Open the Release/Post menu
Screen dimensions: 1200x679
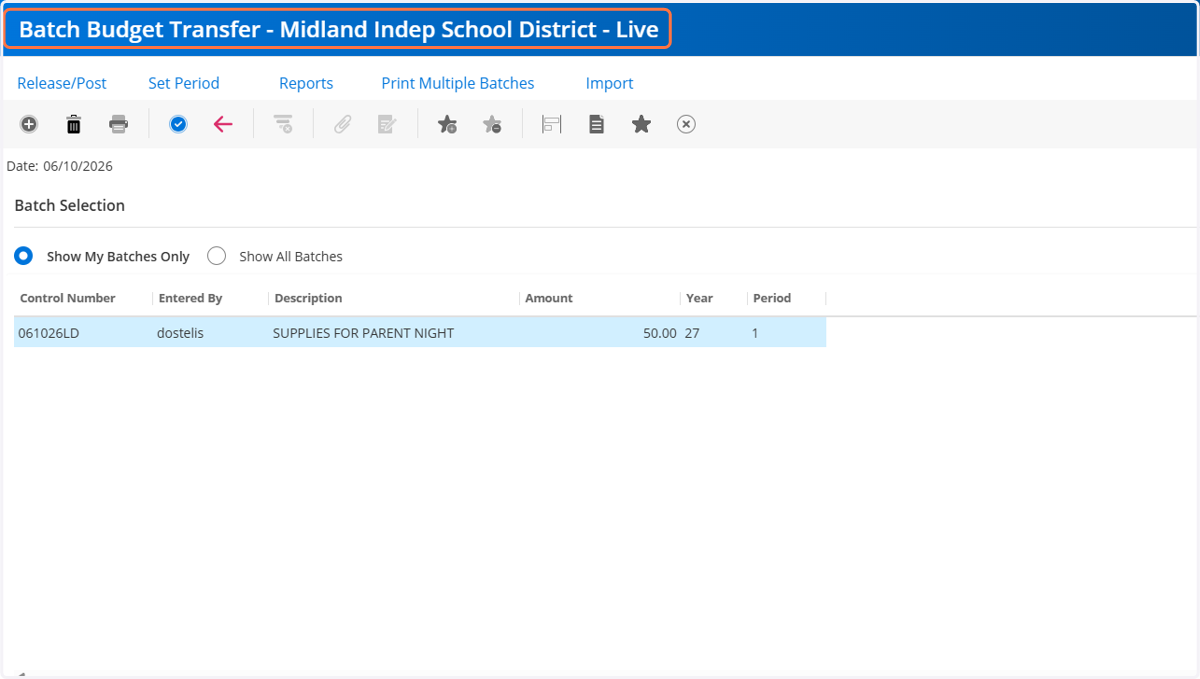62,83
